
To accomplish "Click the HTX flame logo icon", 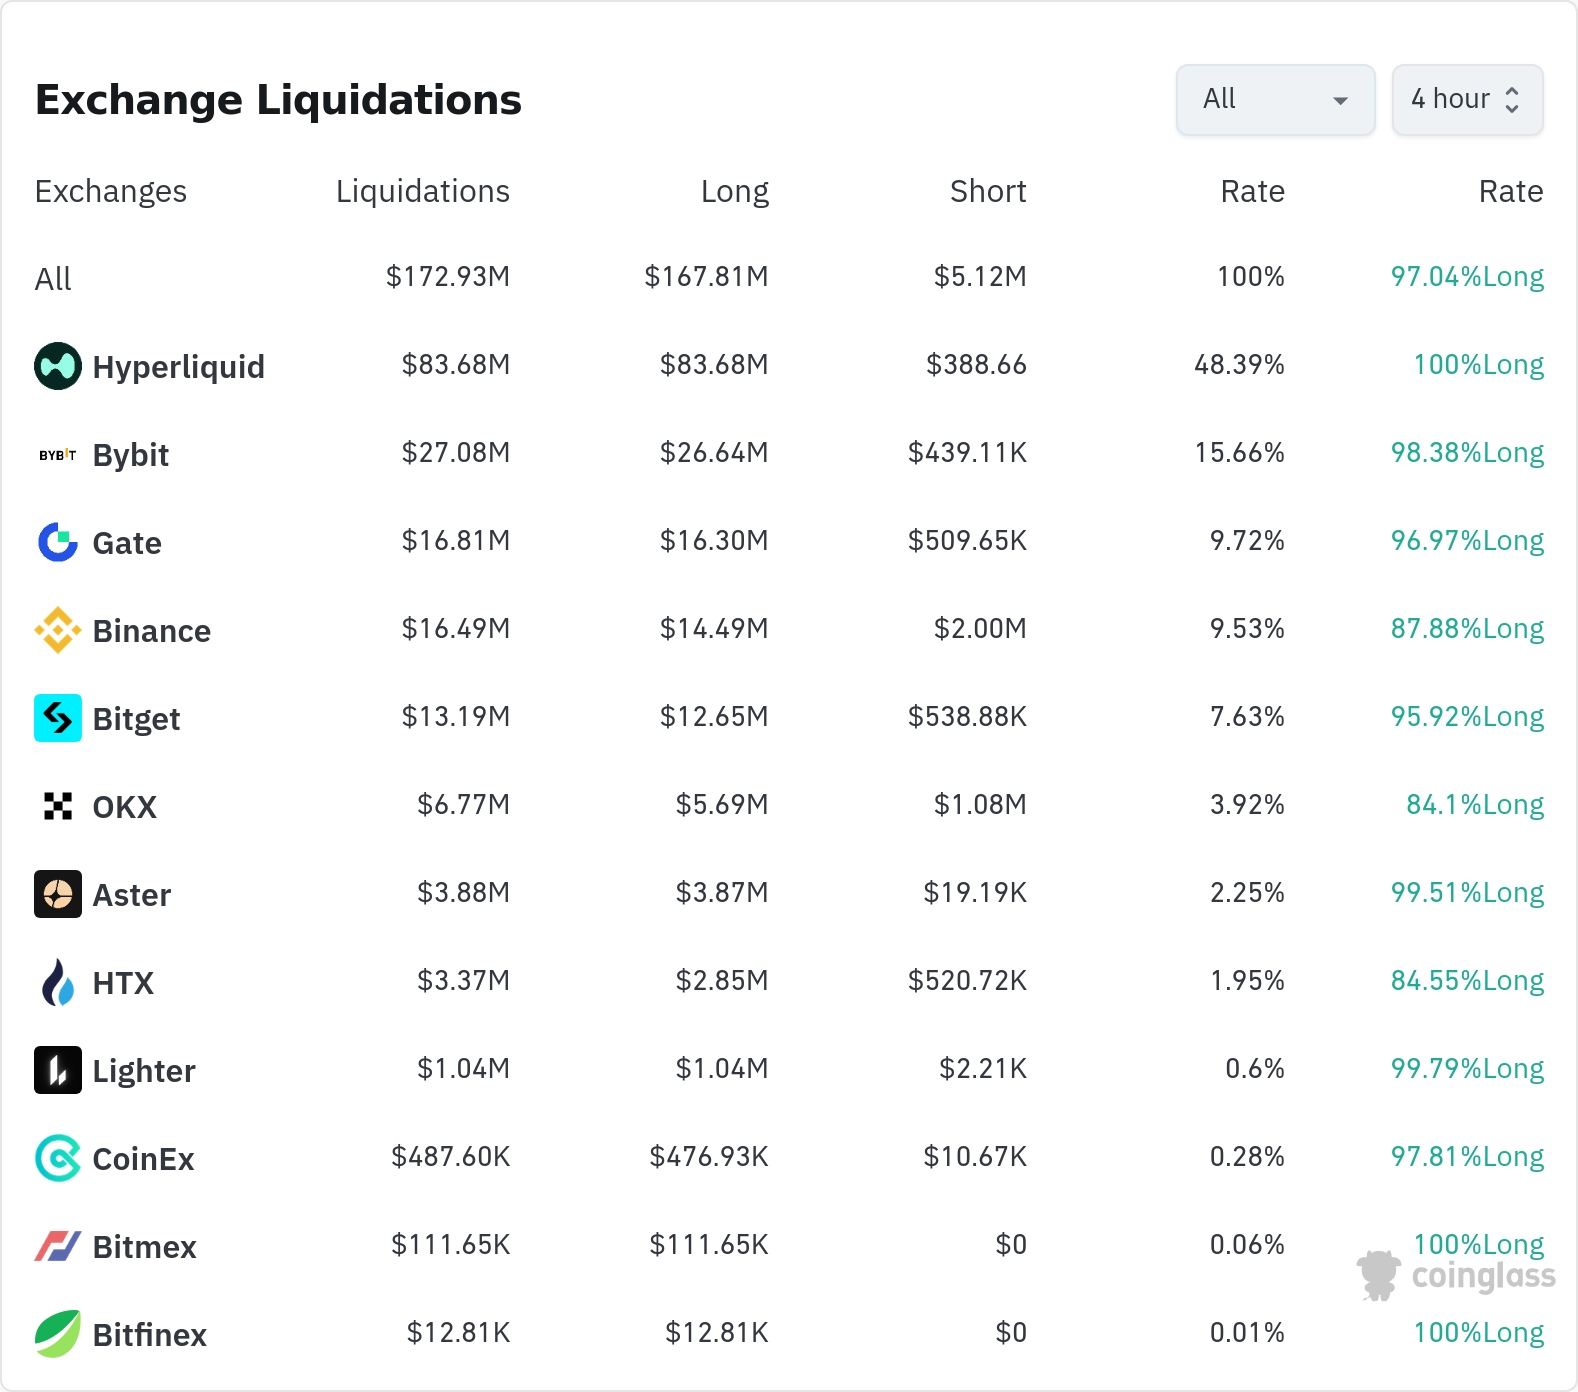I will tap(58, 982).
